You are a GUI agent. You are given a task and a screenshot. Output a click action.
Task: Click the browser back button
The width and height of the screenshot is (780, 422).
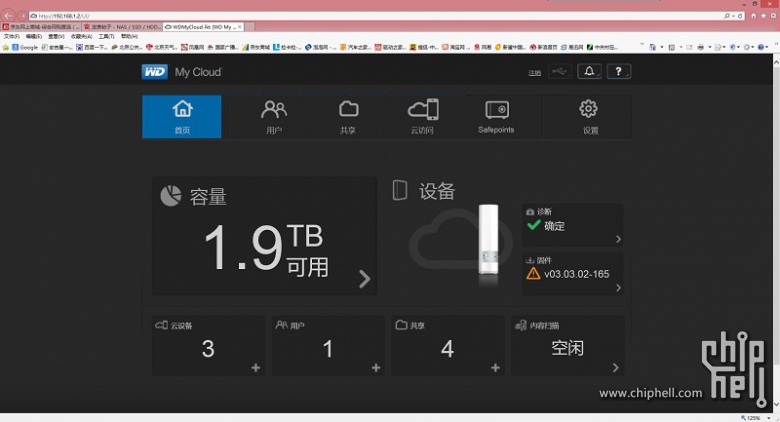(x=8, y=15)
